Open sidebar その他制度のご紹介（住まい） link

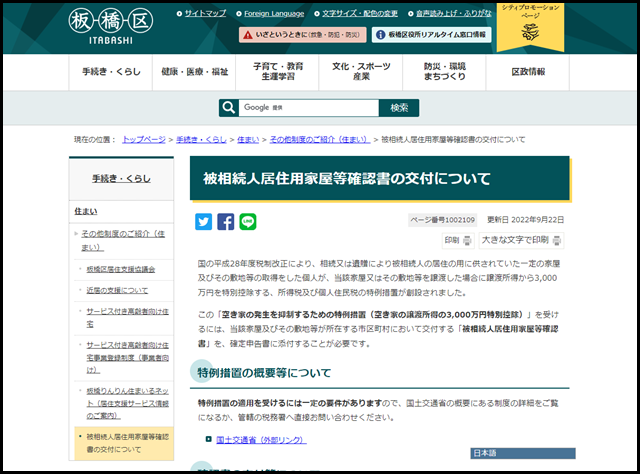[x=123, y=240]
